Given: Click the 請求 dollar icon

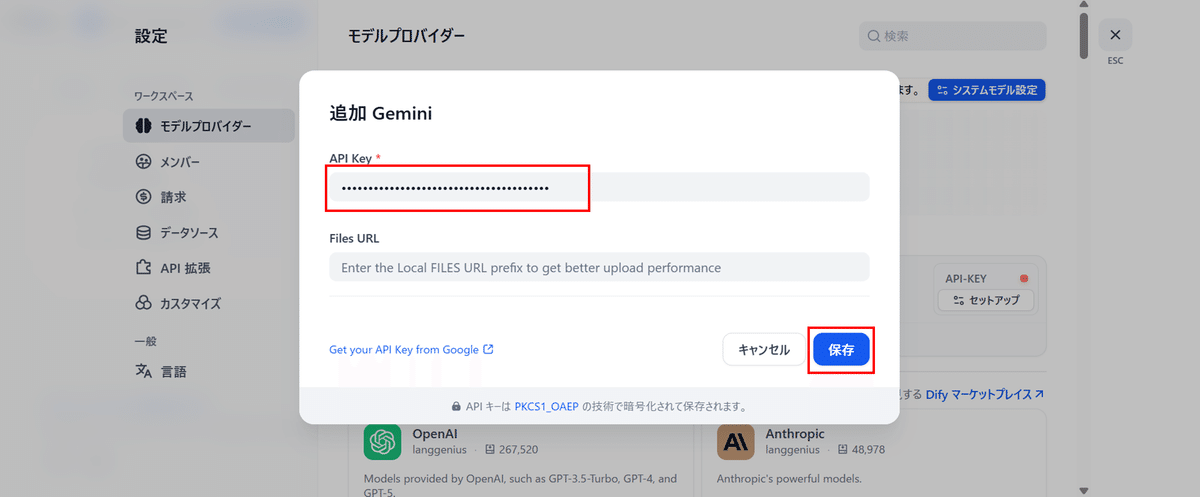Looking at the screenshot, I should click(143, 197).
